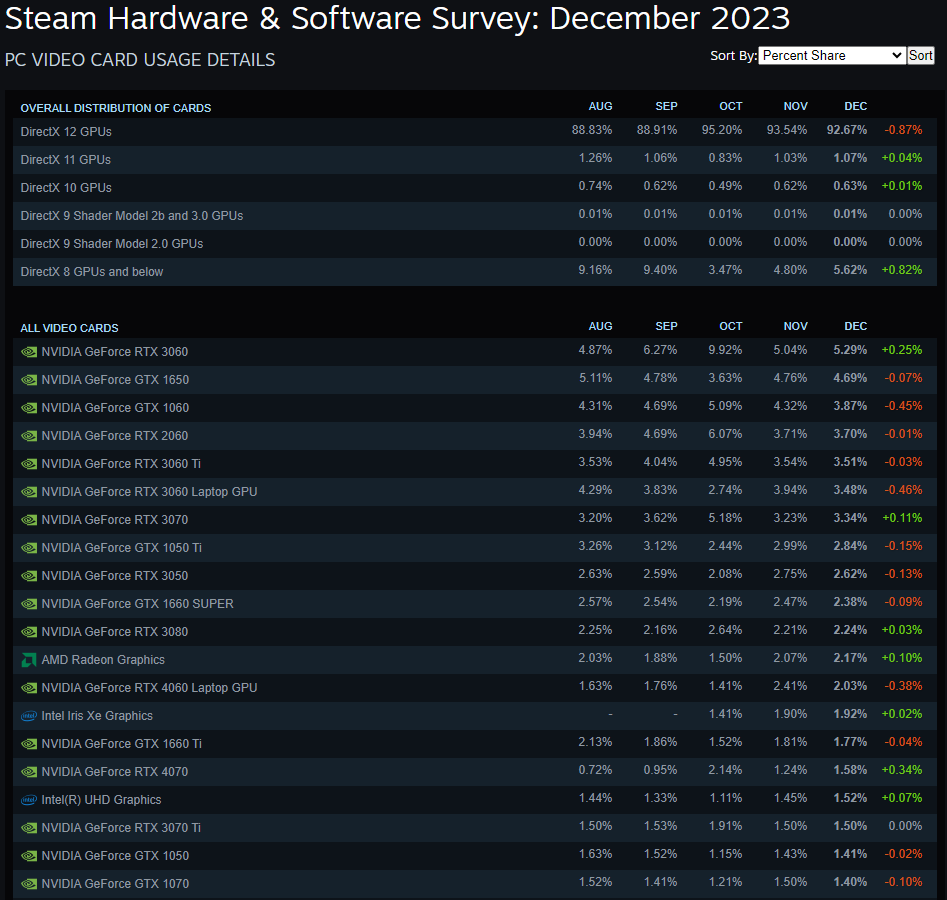Click NVIDIA logo beside GeForce RTX 3070
The image size is (947, 900).
click(29, 520)
